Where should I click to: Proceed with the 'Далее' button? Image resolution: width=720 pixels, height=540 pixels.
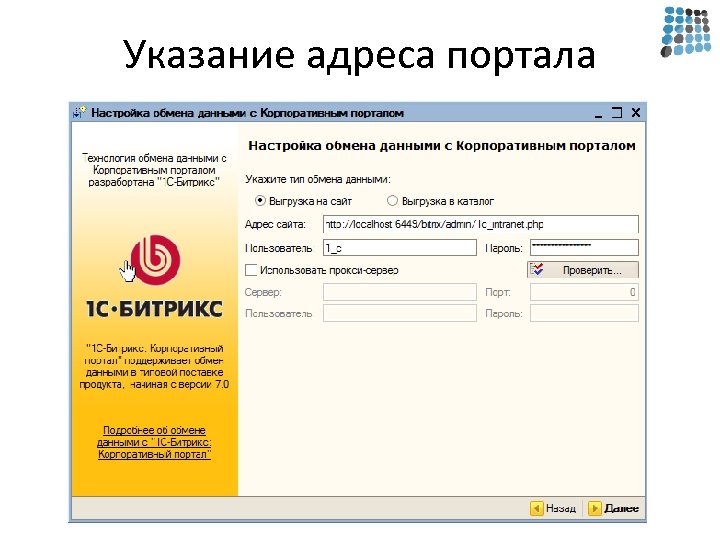(x=614, y=508)
